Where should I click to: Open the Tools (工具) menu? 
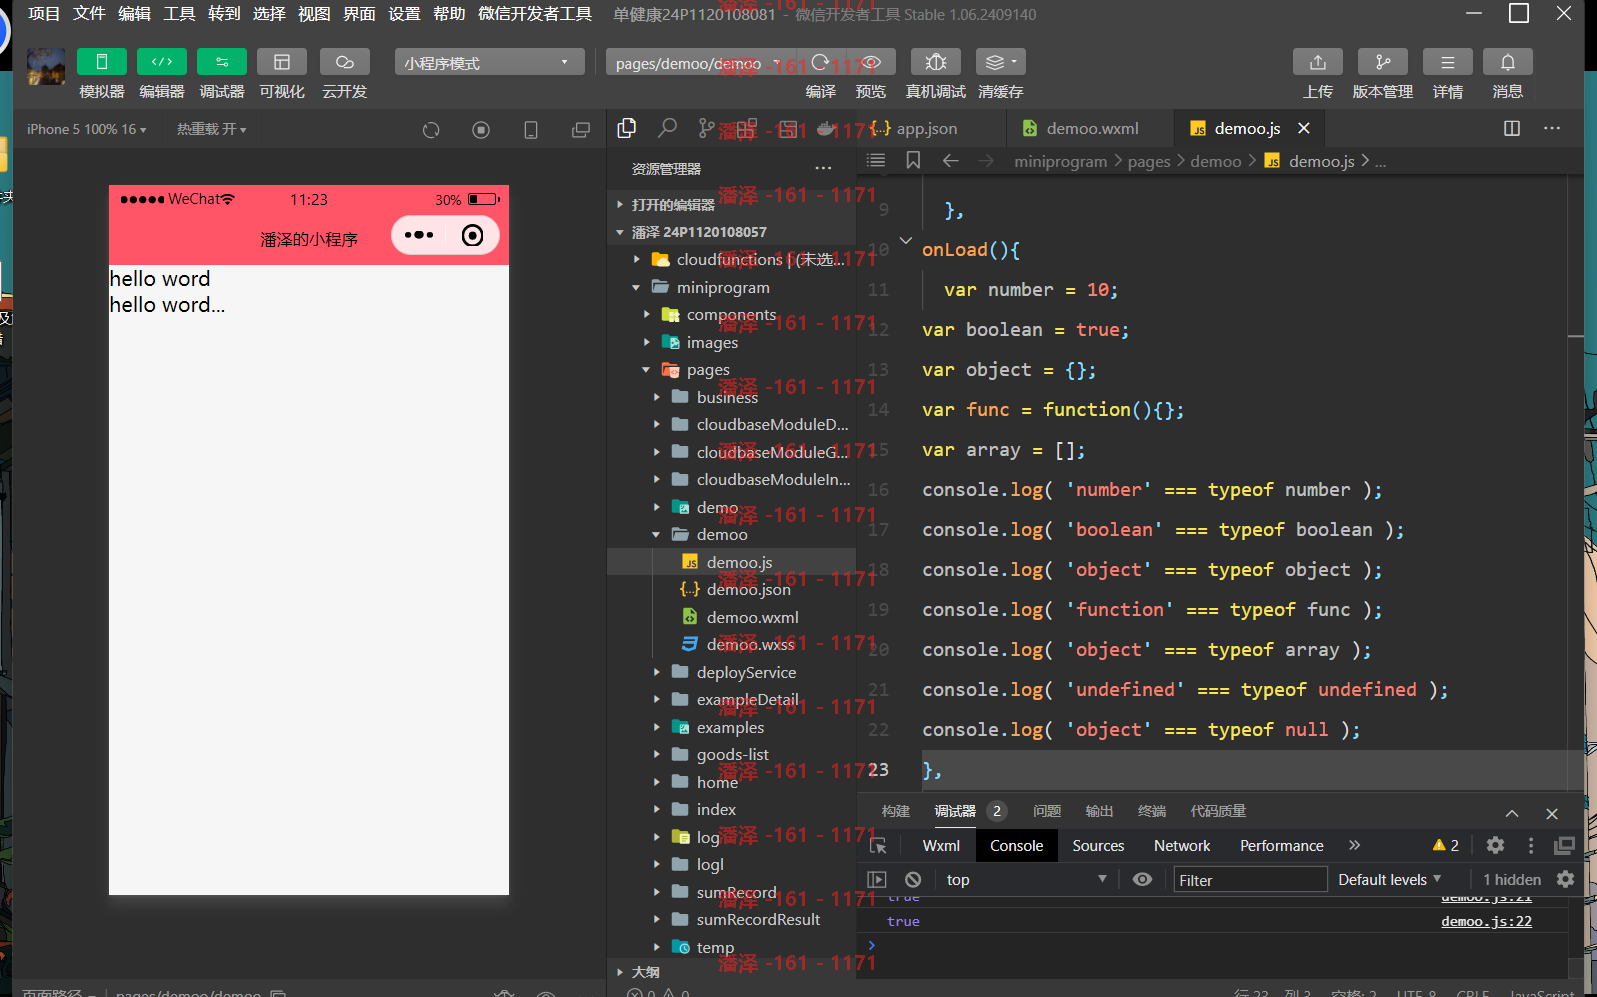pos(179,14)
